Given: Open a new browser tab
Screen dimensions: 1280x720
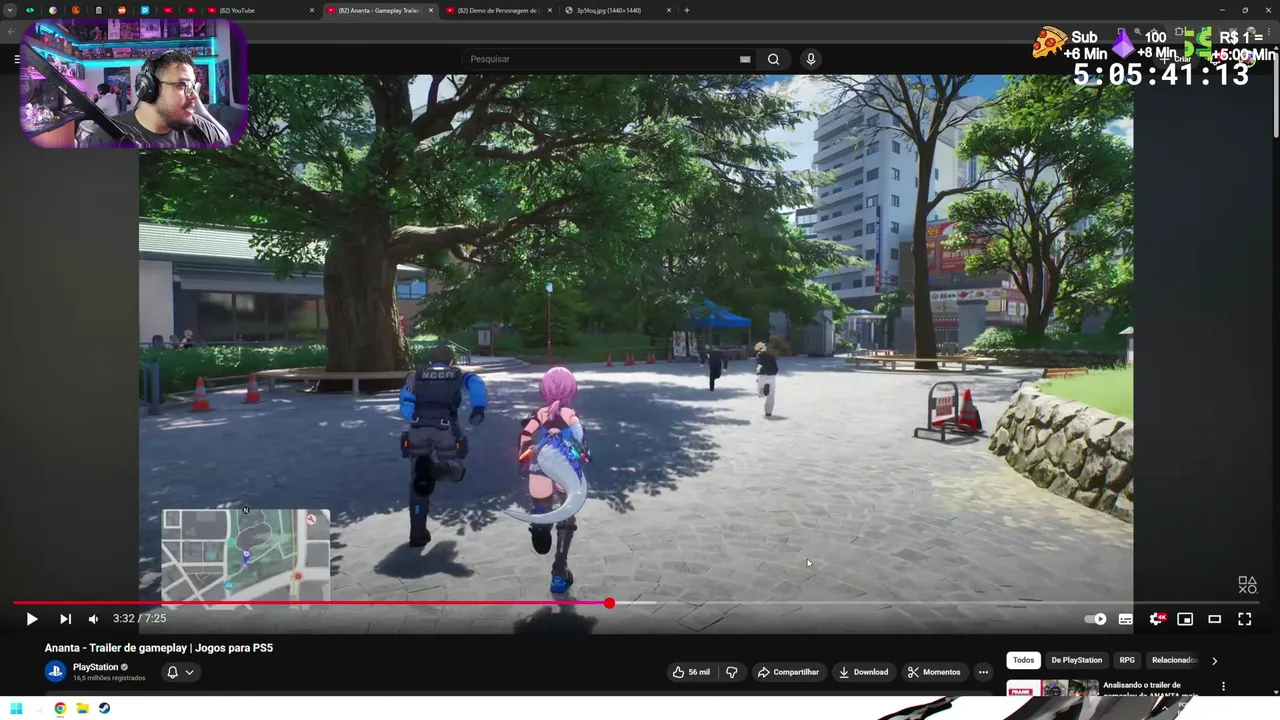Looking at the screenshot, I should tap(686, 10).
